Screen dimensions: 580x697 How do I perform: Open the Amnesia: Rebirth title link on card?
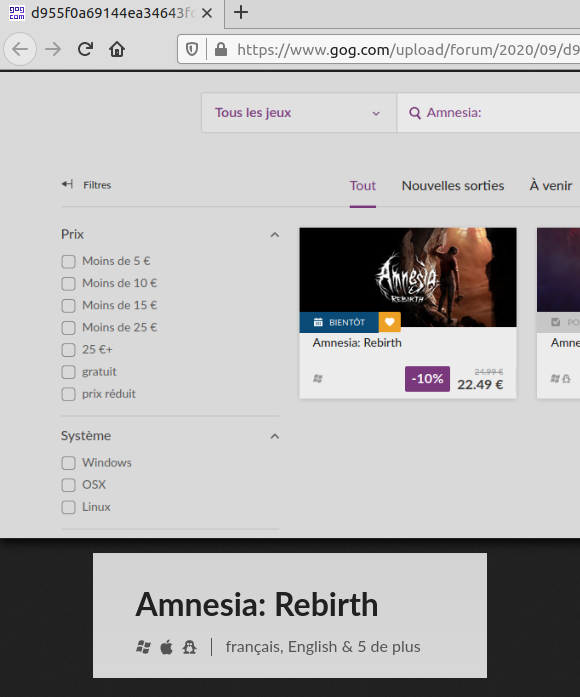[x=357, y=343]
